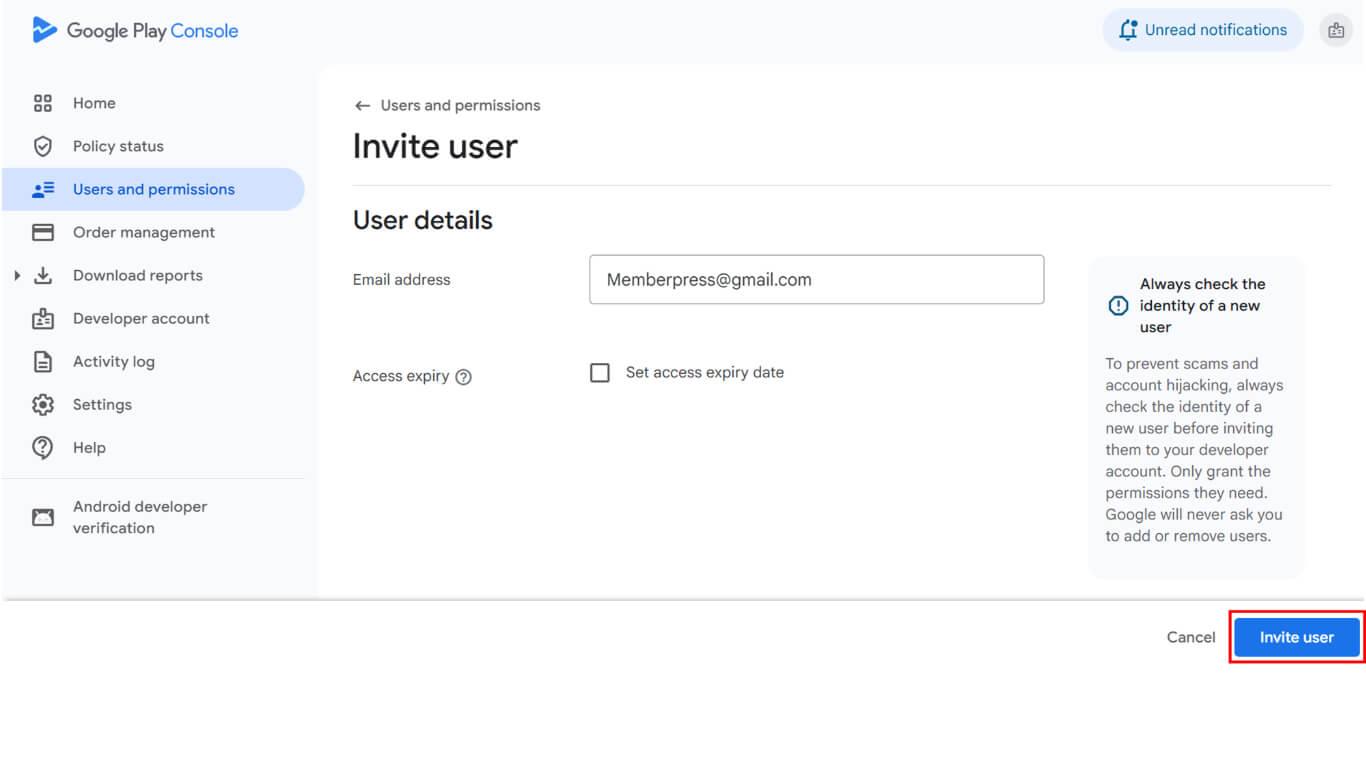The width and height of the screenshot is (1366, 769).
Task: Click the Download reports arrow icon
Action: point(43,275)
